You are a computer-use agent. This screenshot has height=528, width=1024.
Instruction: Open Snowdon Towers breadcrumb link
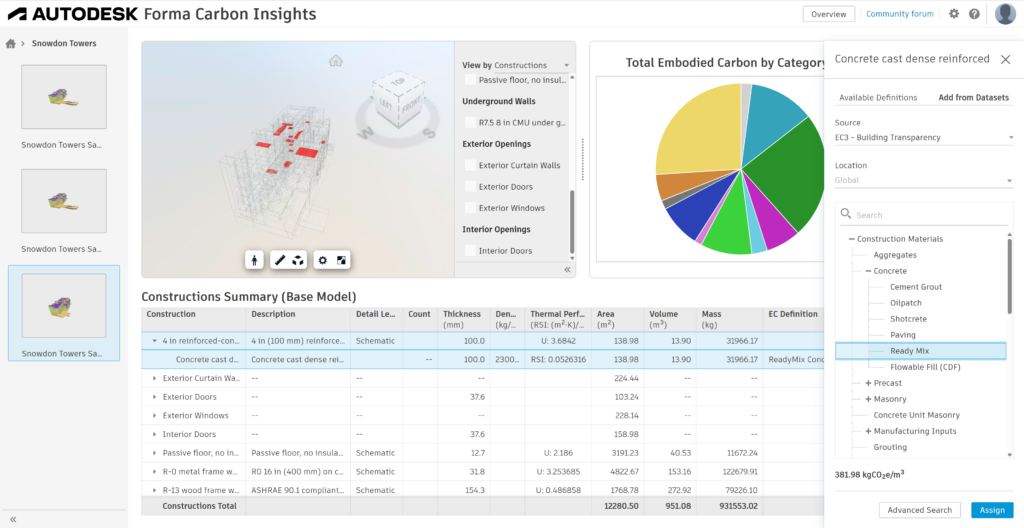(64, 44)
